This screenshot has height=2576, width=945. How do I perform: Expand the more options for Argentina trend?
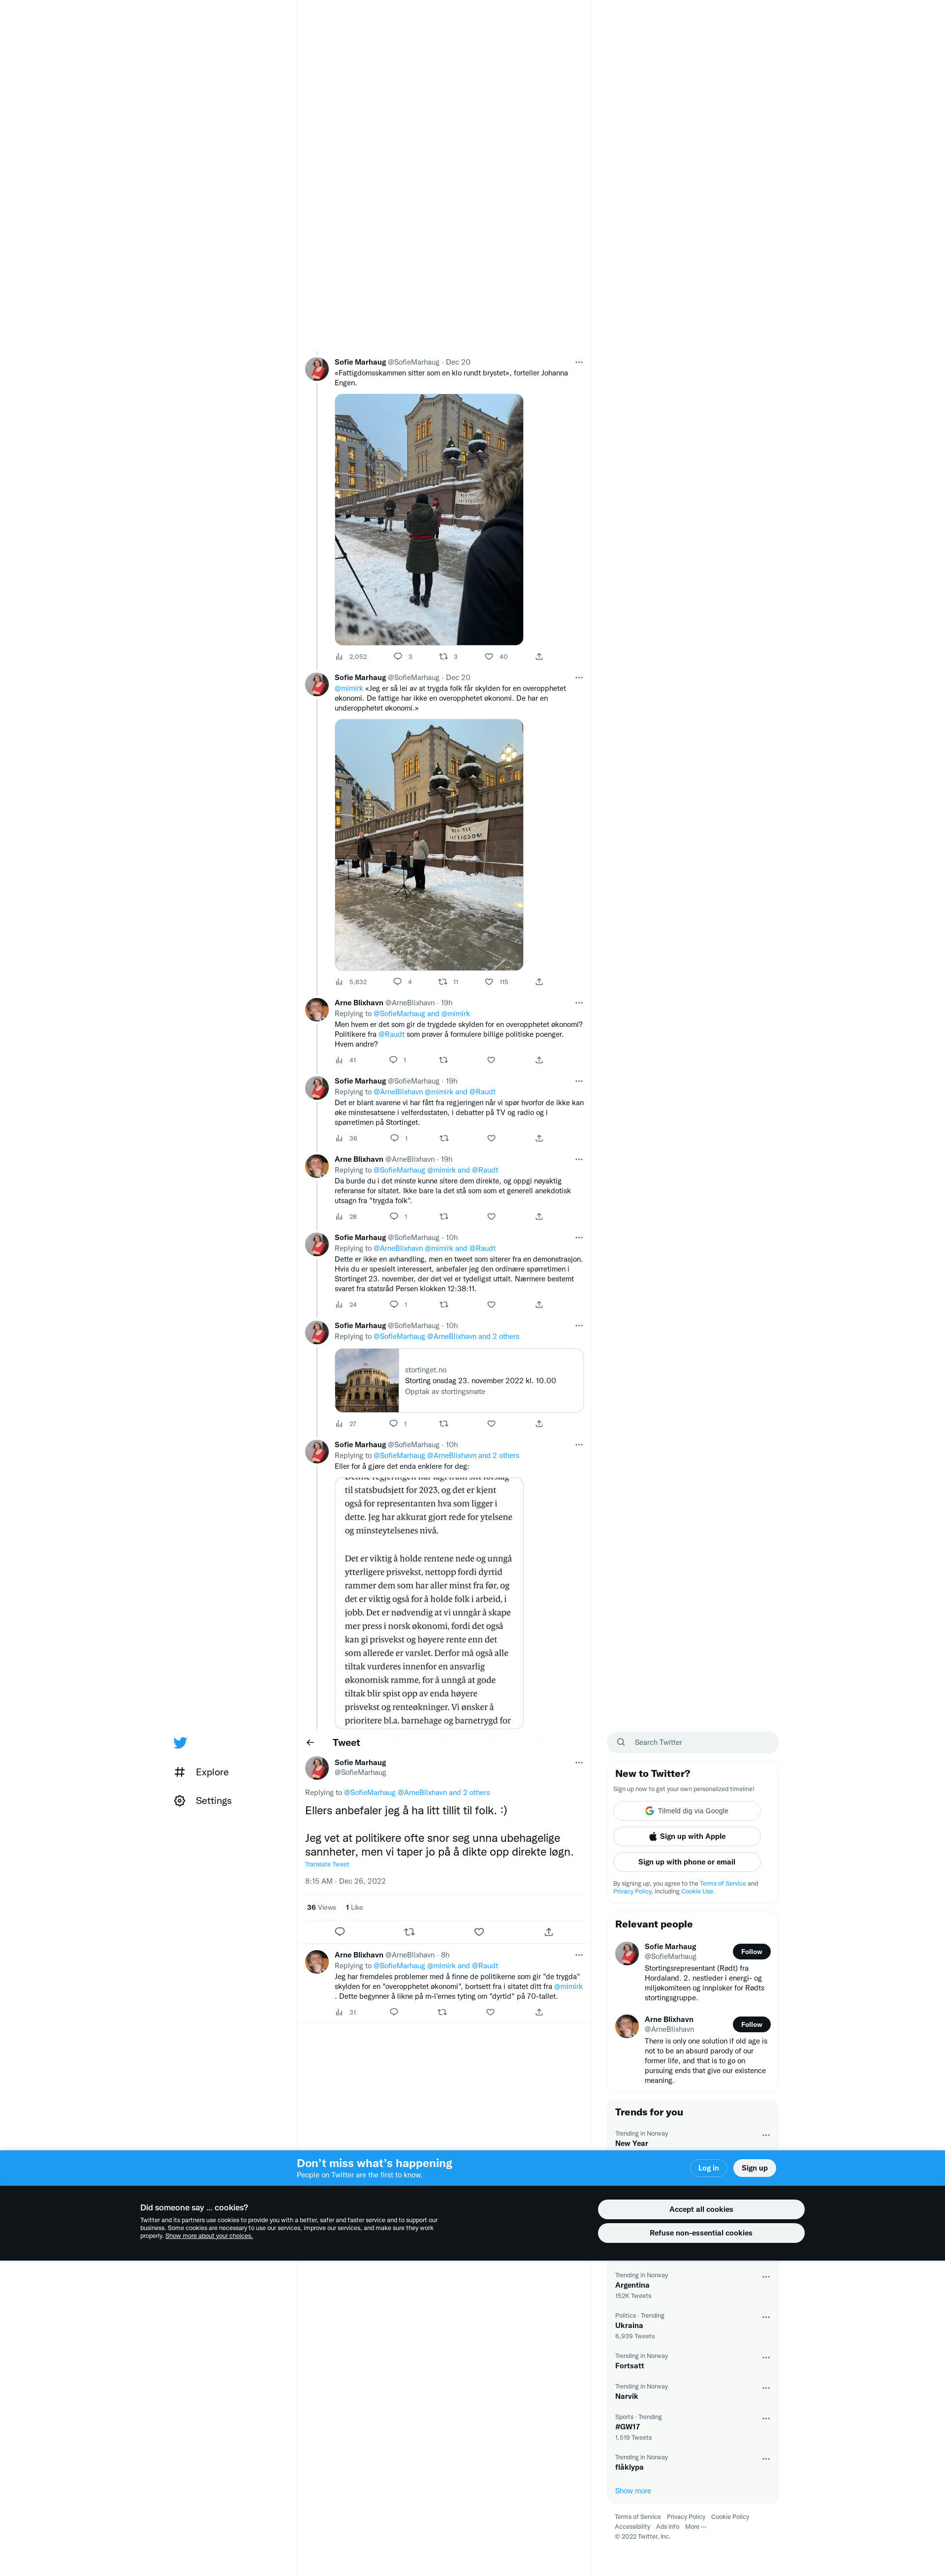(766, 2277)
